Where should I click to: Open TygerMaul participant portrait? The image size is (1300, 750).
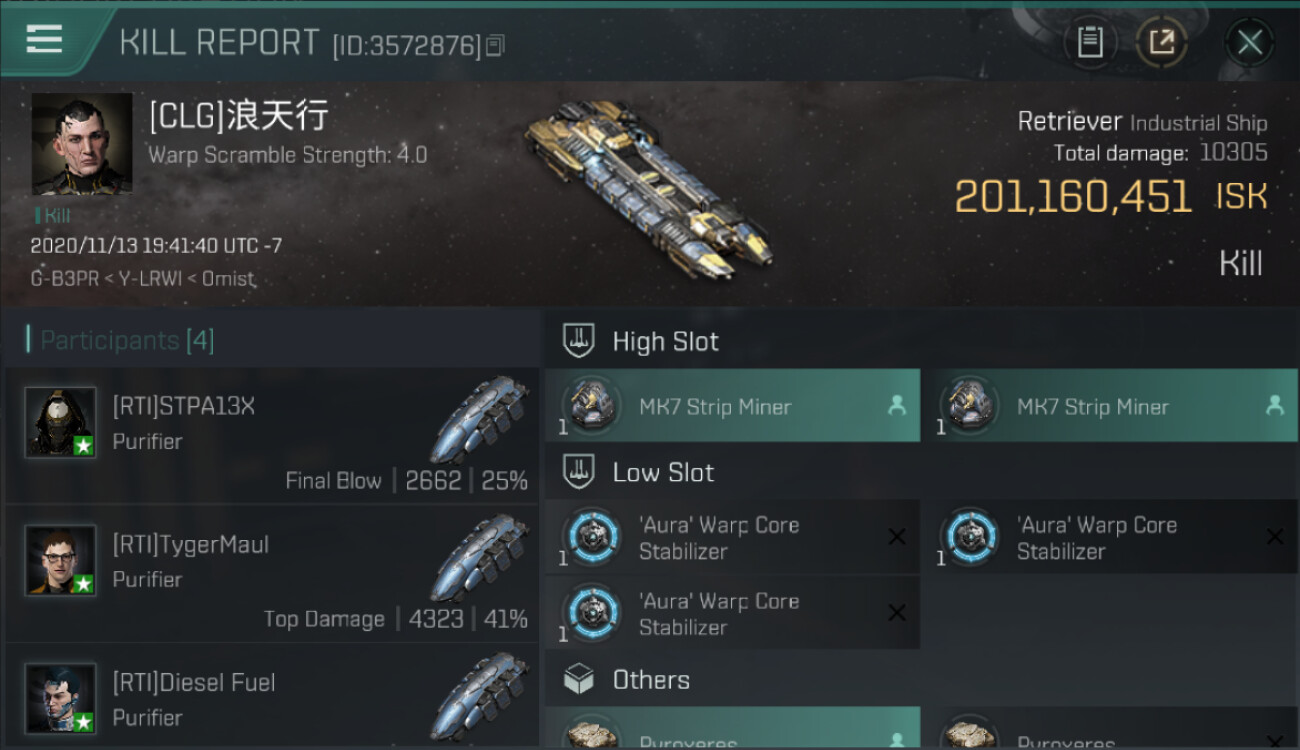[x=61, y=560]
